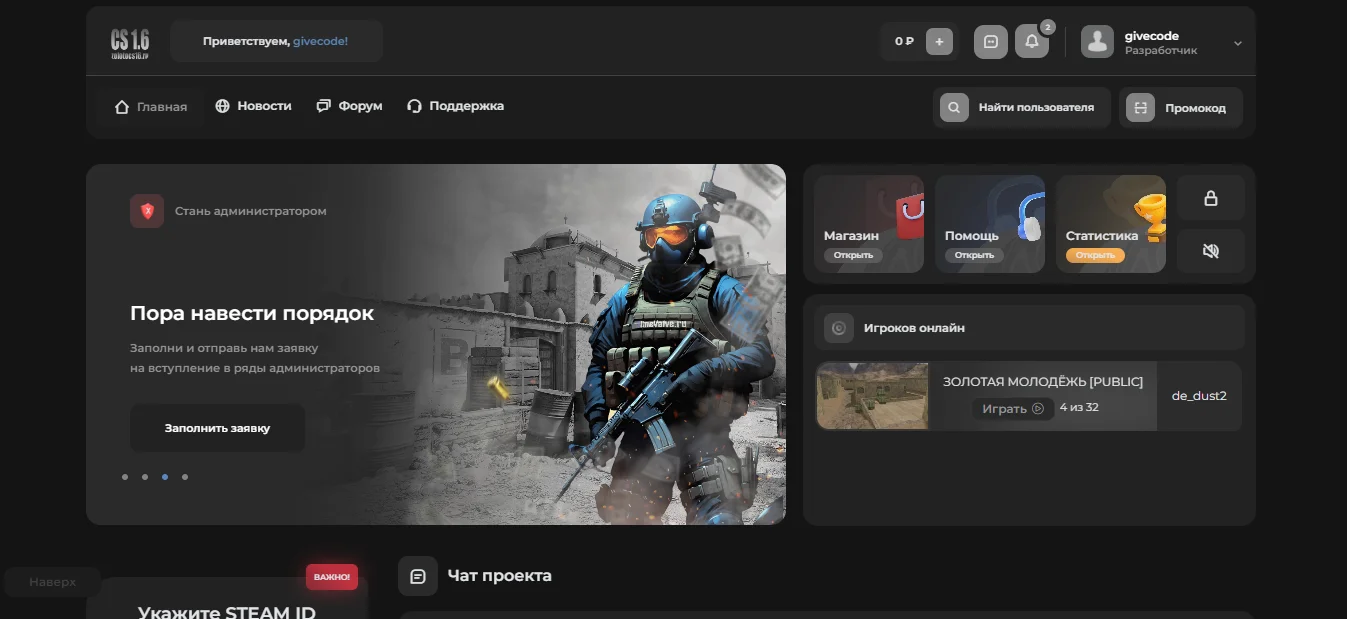Open the messages chat-bubble icon
Image resolution: width=1347 pixels, height=619 pixels.
[990, 42]
